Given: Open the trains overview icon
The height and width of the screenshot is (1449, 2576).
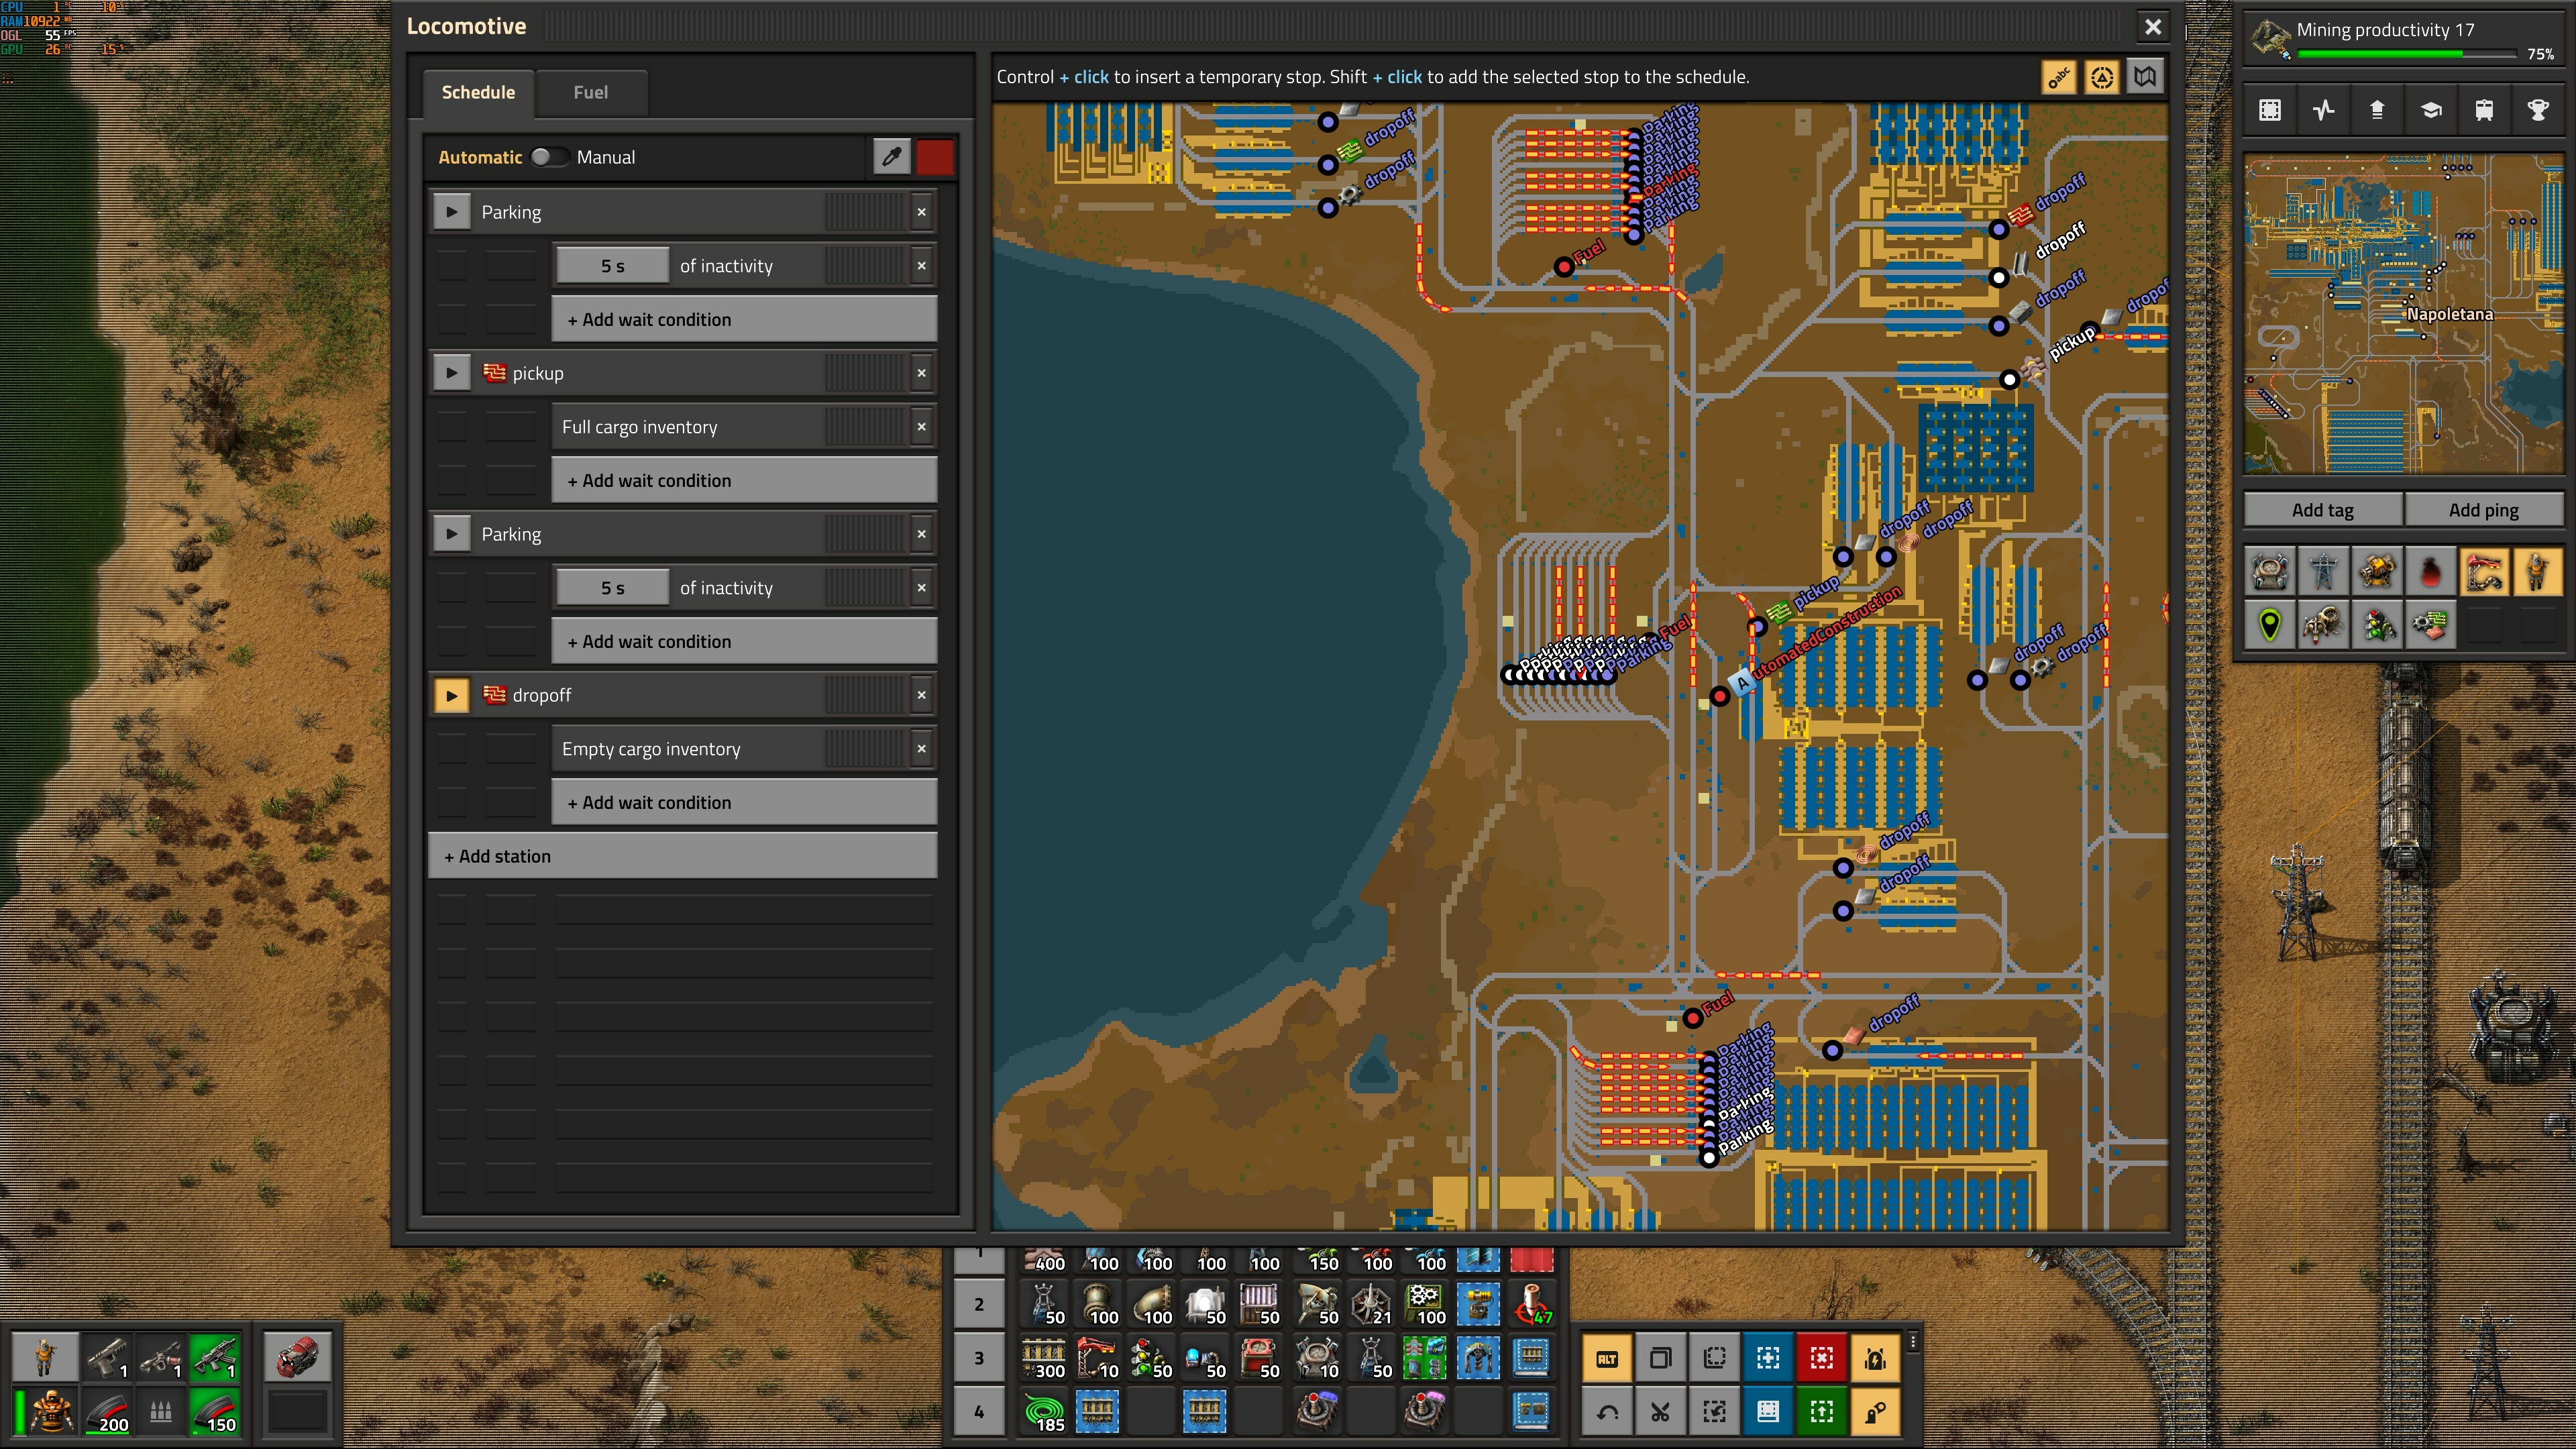Looking at the screenshot, I should 2484,110.
